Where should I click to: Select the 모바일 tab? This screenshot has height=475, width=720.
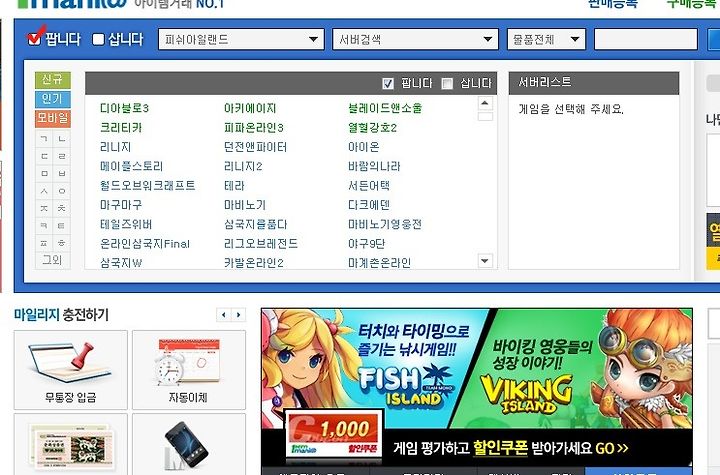pos(53,119)
